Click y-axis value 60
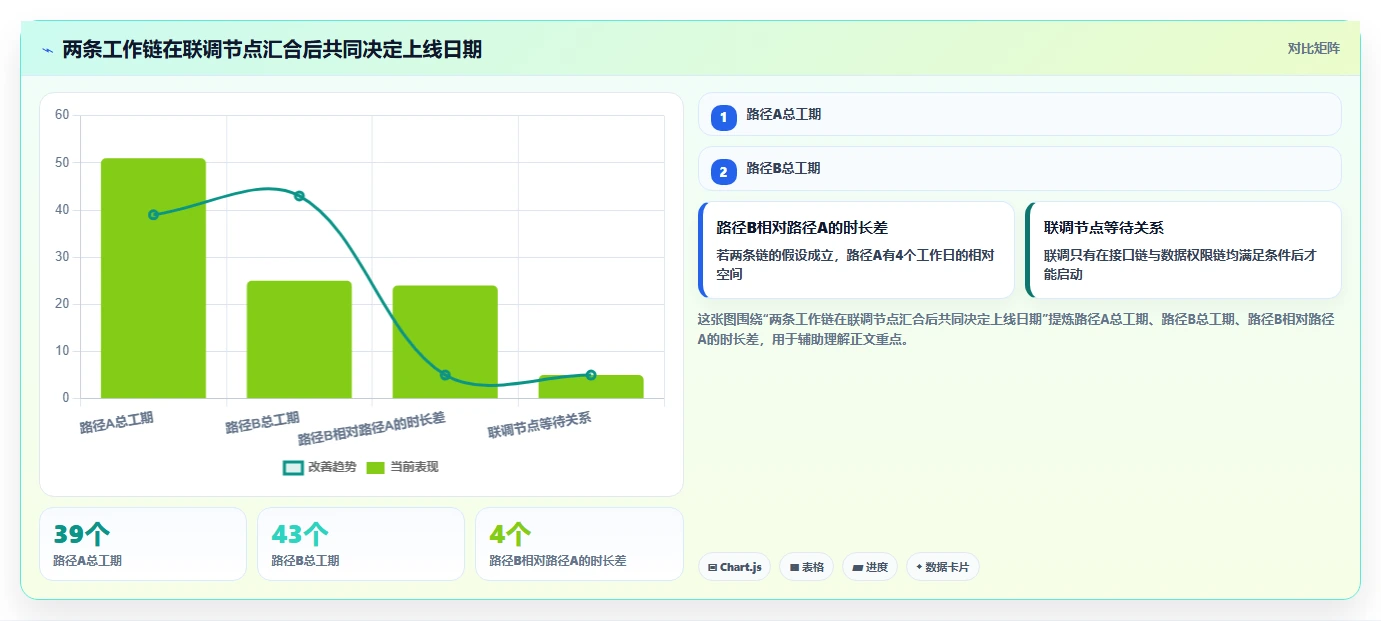The height and width of the screenshot is (621, 1381). 61,115
